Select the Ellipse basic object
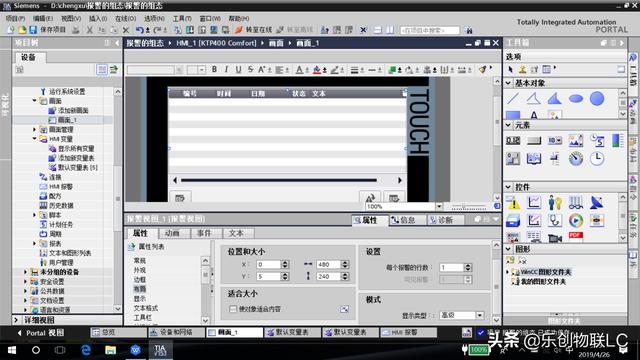 (576, 98)
